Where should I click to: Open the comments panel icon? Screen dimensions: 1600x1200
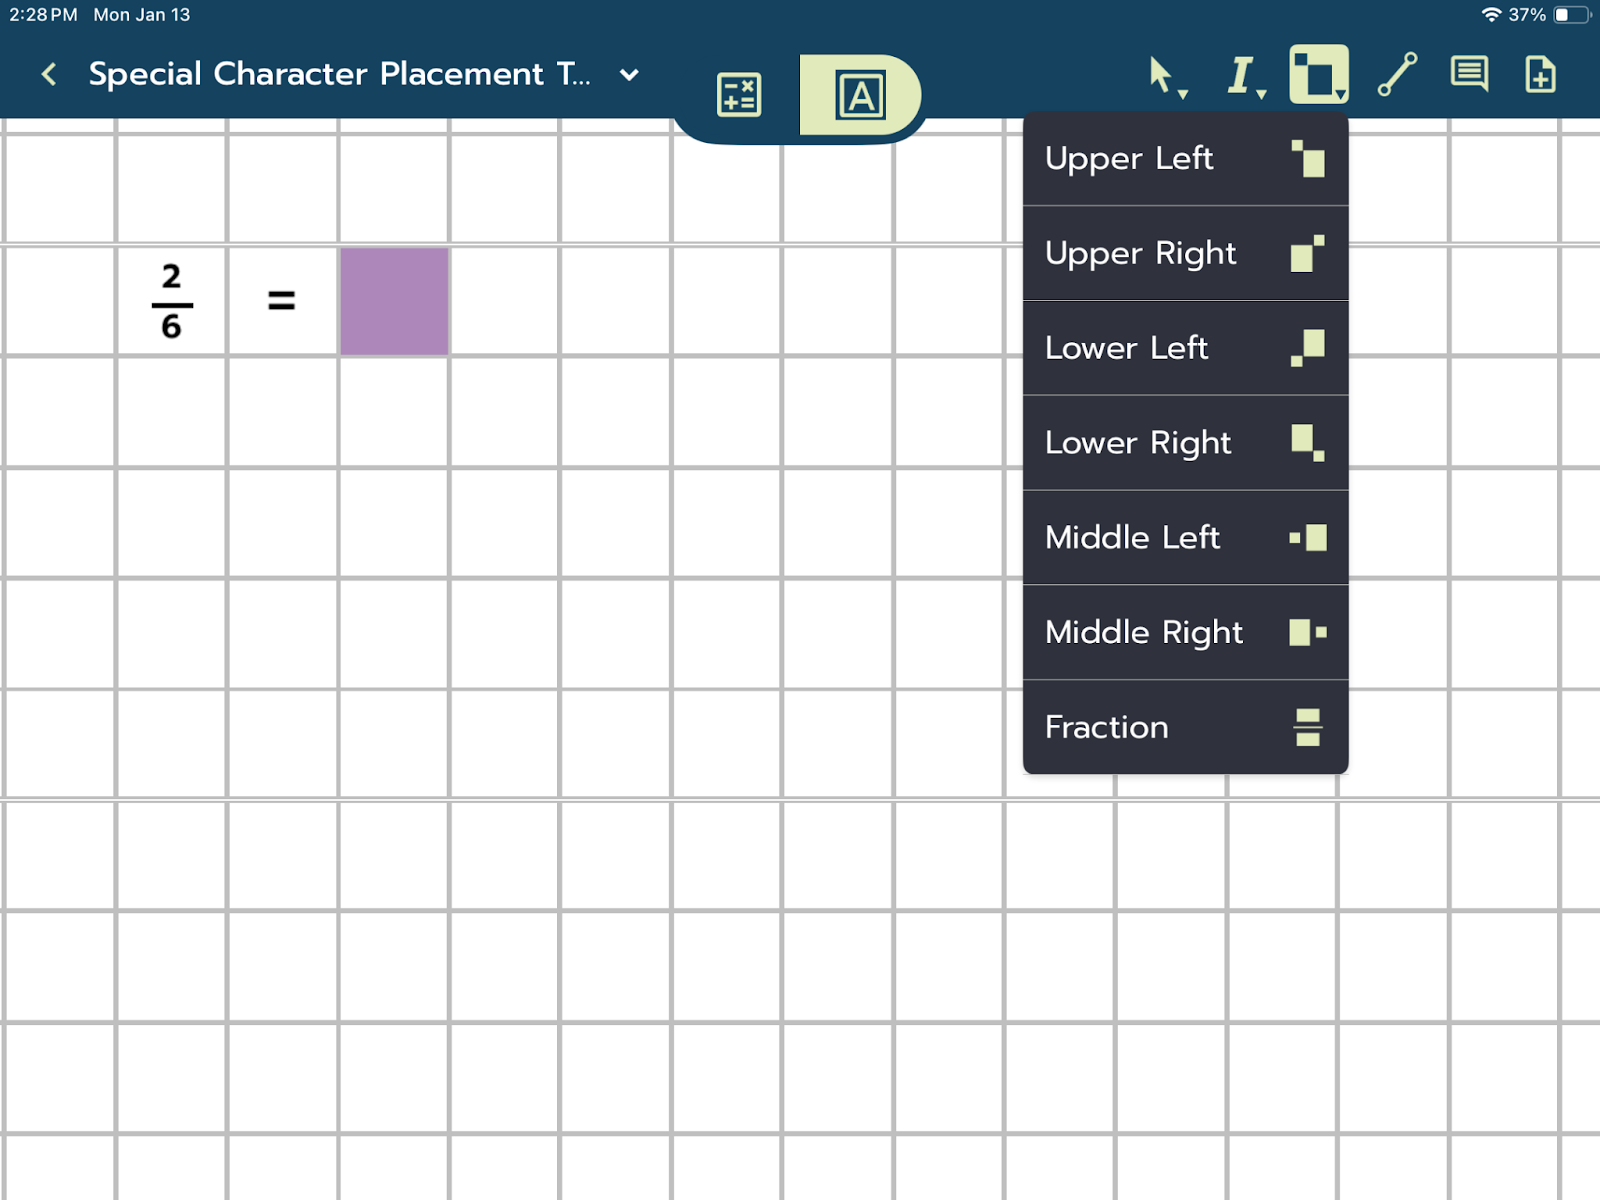coord(1469,75)
